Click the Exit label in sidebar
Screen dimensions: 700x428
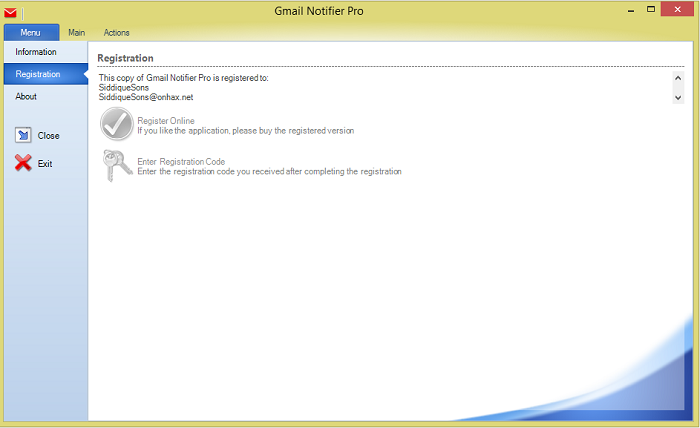[x=45, y=164]
